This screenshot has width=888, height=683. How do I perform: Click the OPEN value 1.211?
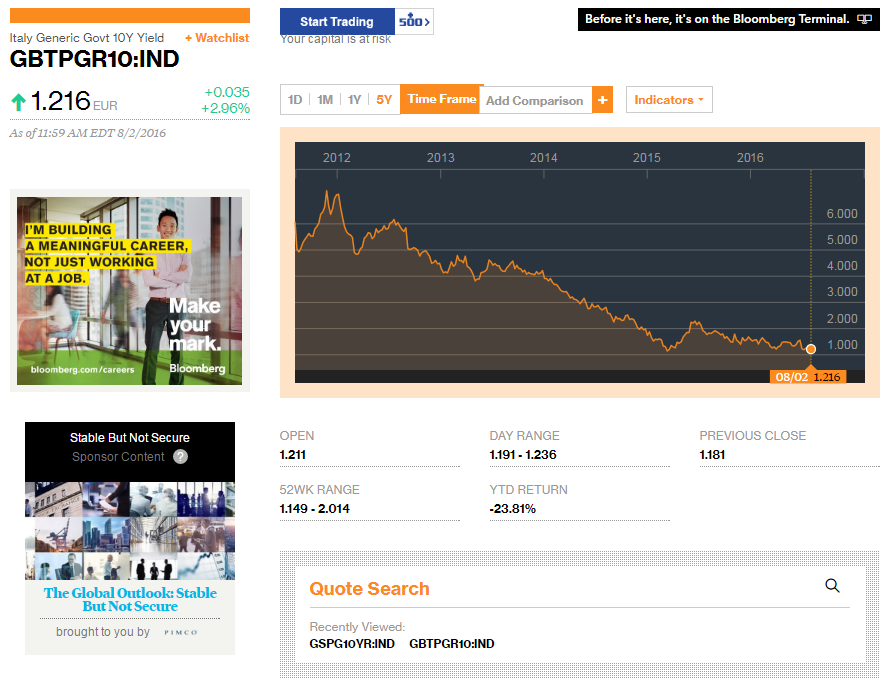293,455
